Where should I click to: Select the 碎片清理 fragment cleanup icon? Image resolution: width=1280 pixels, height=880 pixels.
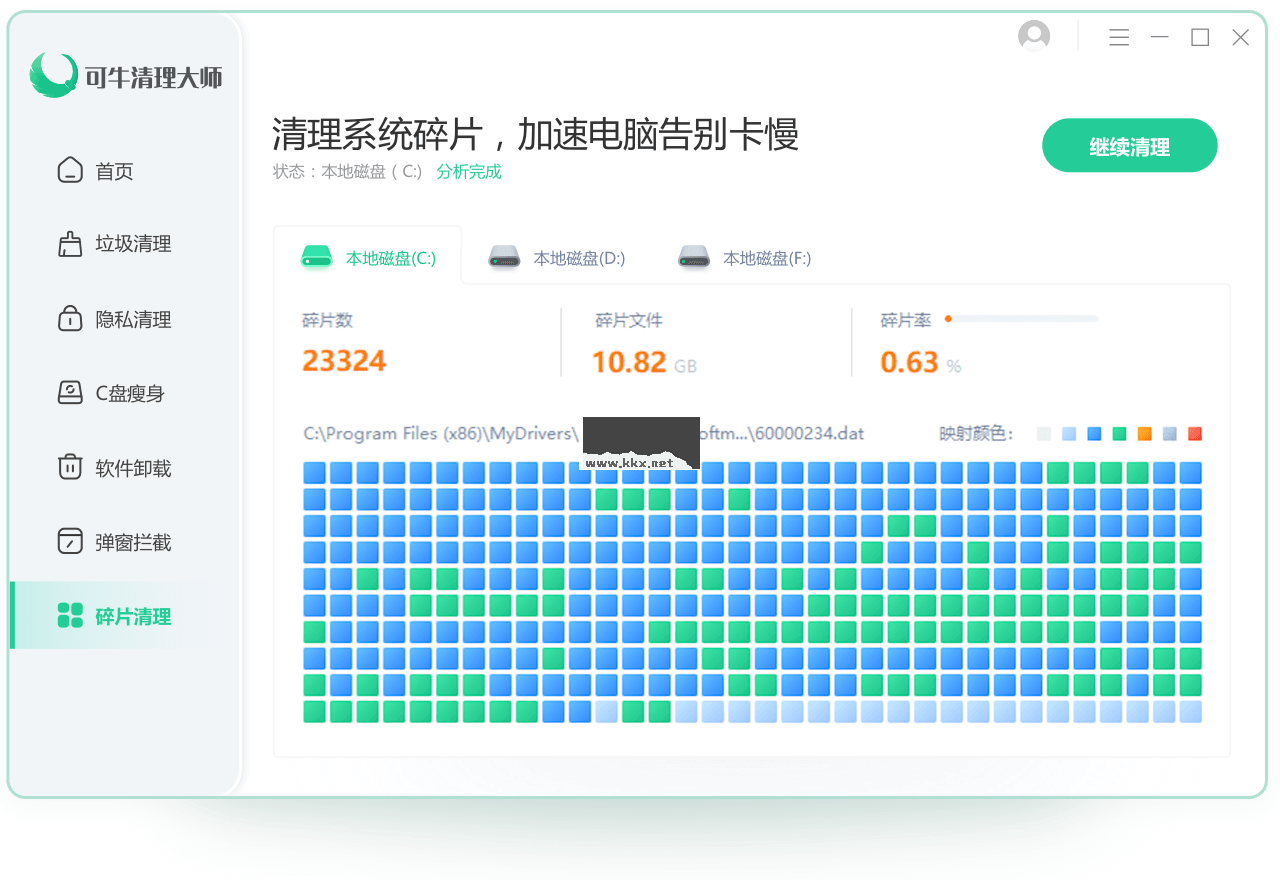click(70, 616)
